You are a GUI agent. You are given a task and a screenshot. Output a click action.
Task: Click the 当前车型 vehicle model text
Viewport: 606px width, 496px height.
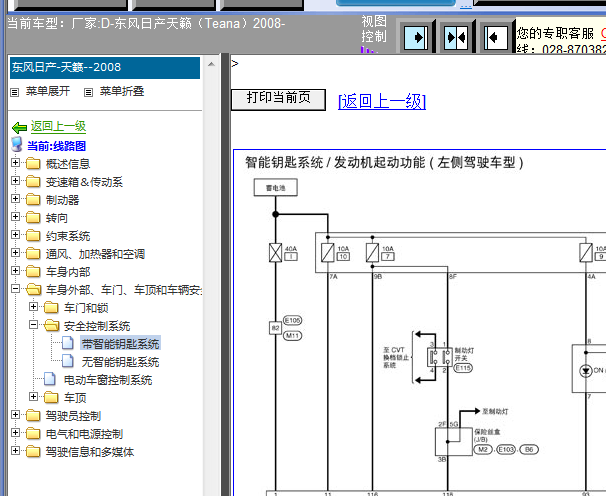pyautogui.click(x=146, y=24)
